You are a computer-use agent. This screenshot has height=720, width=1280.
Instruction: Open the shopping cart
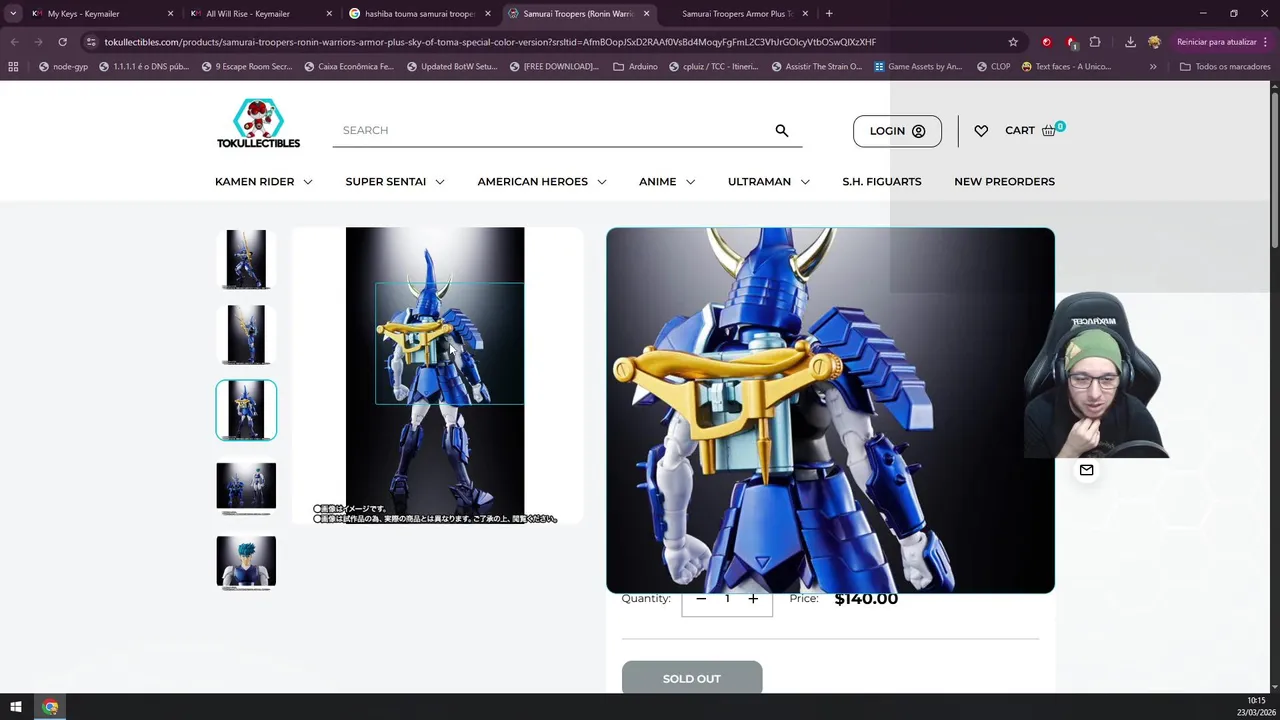click(x=1034, y=130)
